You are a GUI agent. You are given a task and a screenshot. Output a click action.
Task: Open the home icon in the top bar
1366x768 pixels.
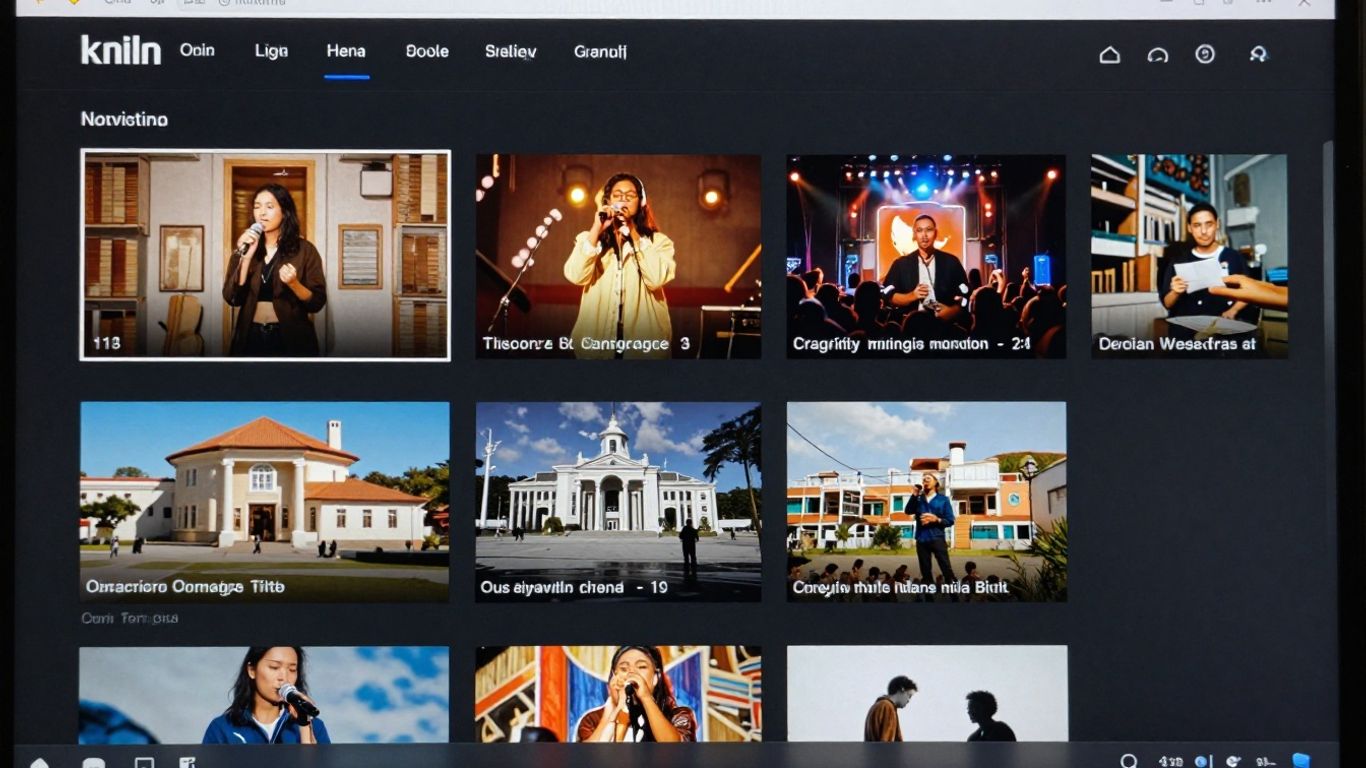(x=1109, y=55)
